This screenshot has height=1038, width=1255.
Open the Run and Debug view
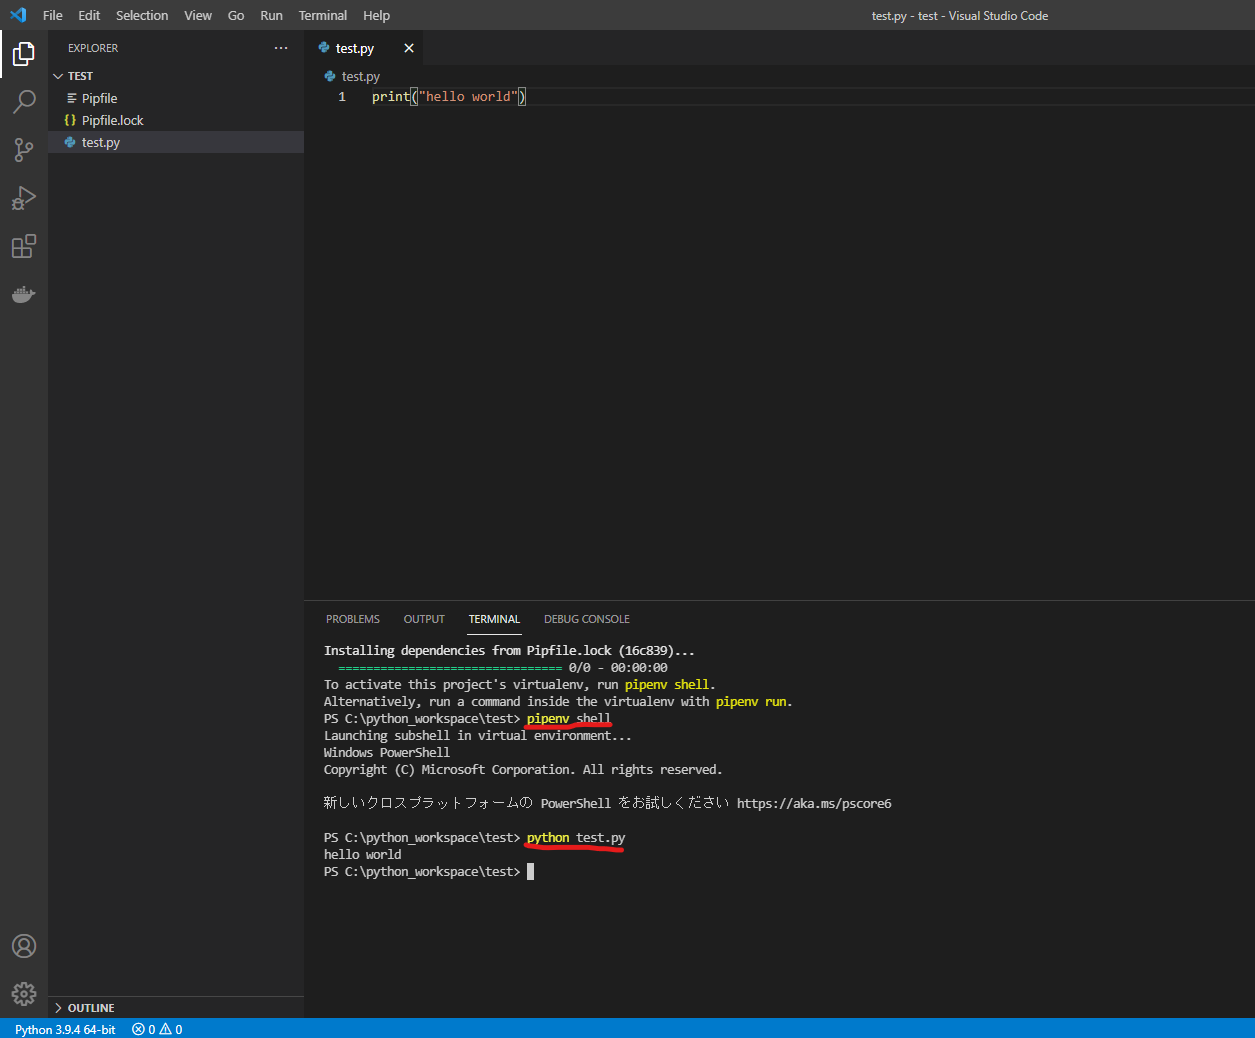(24, 198)
